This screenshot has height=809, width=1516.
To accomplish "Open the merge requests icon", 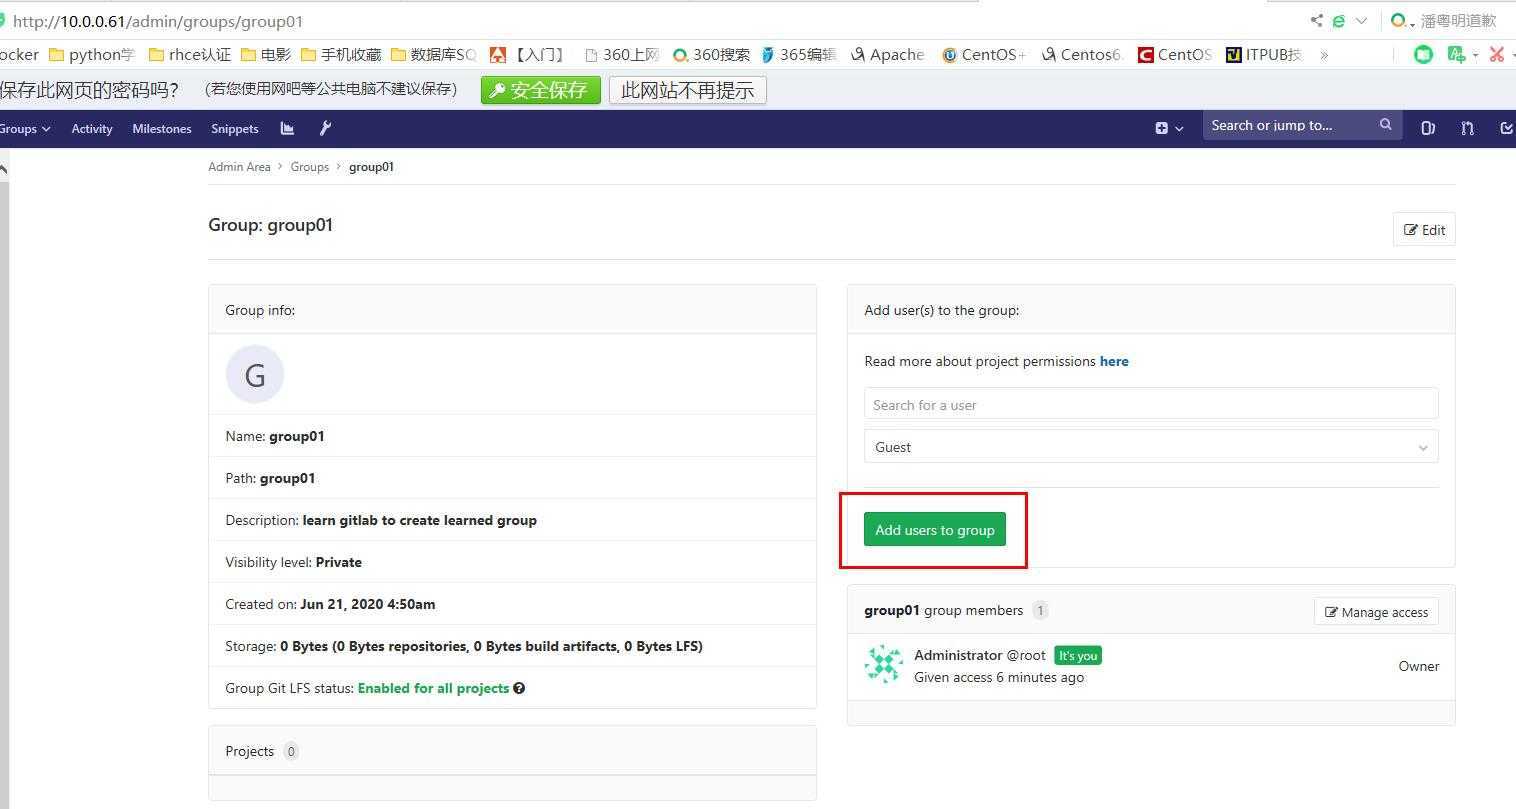I will [1467, 128].
